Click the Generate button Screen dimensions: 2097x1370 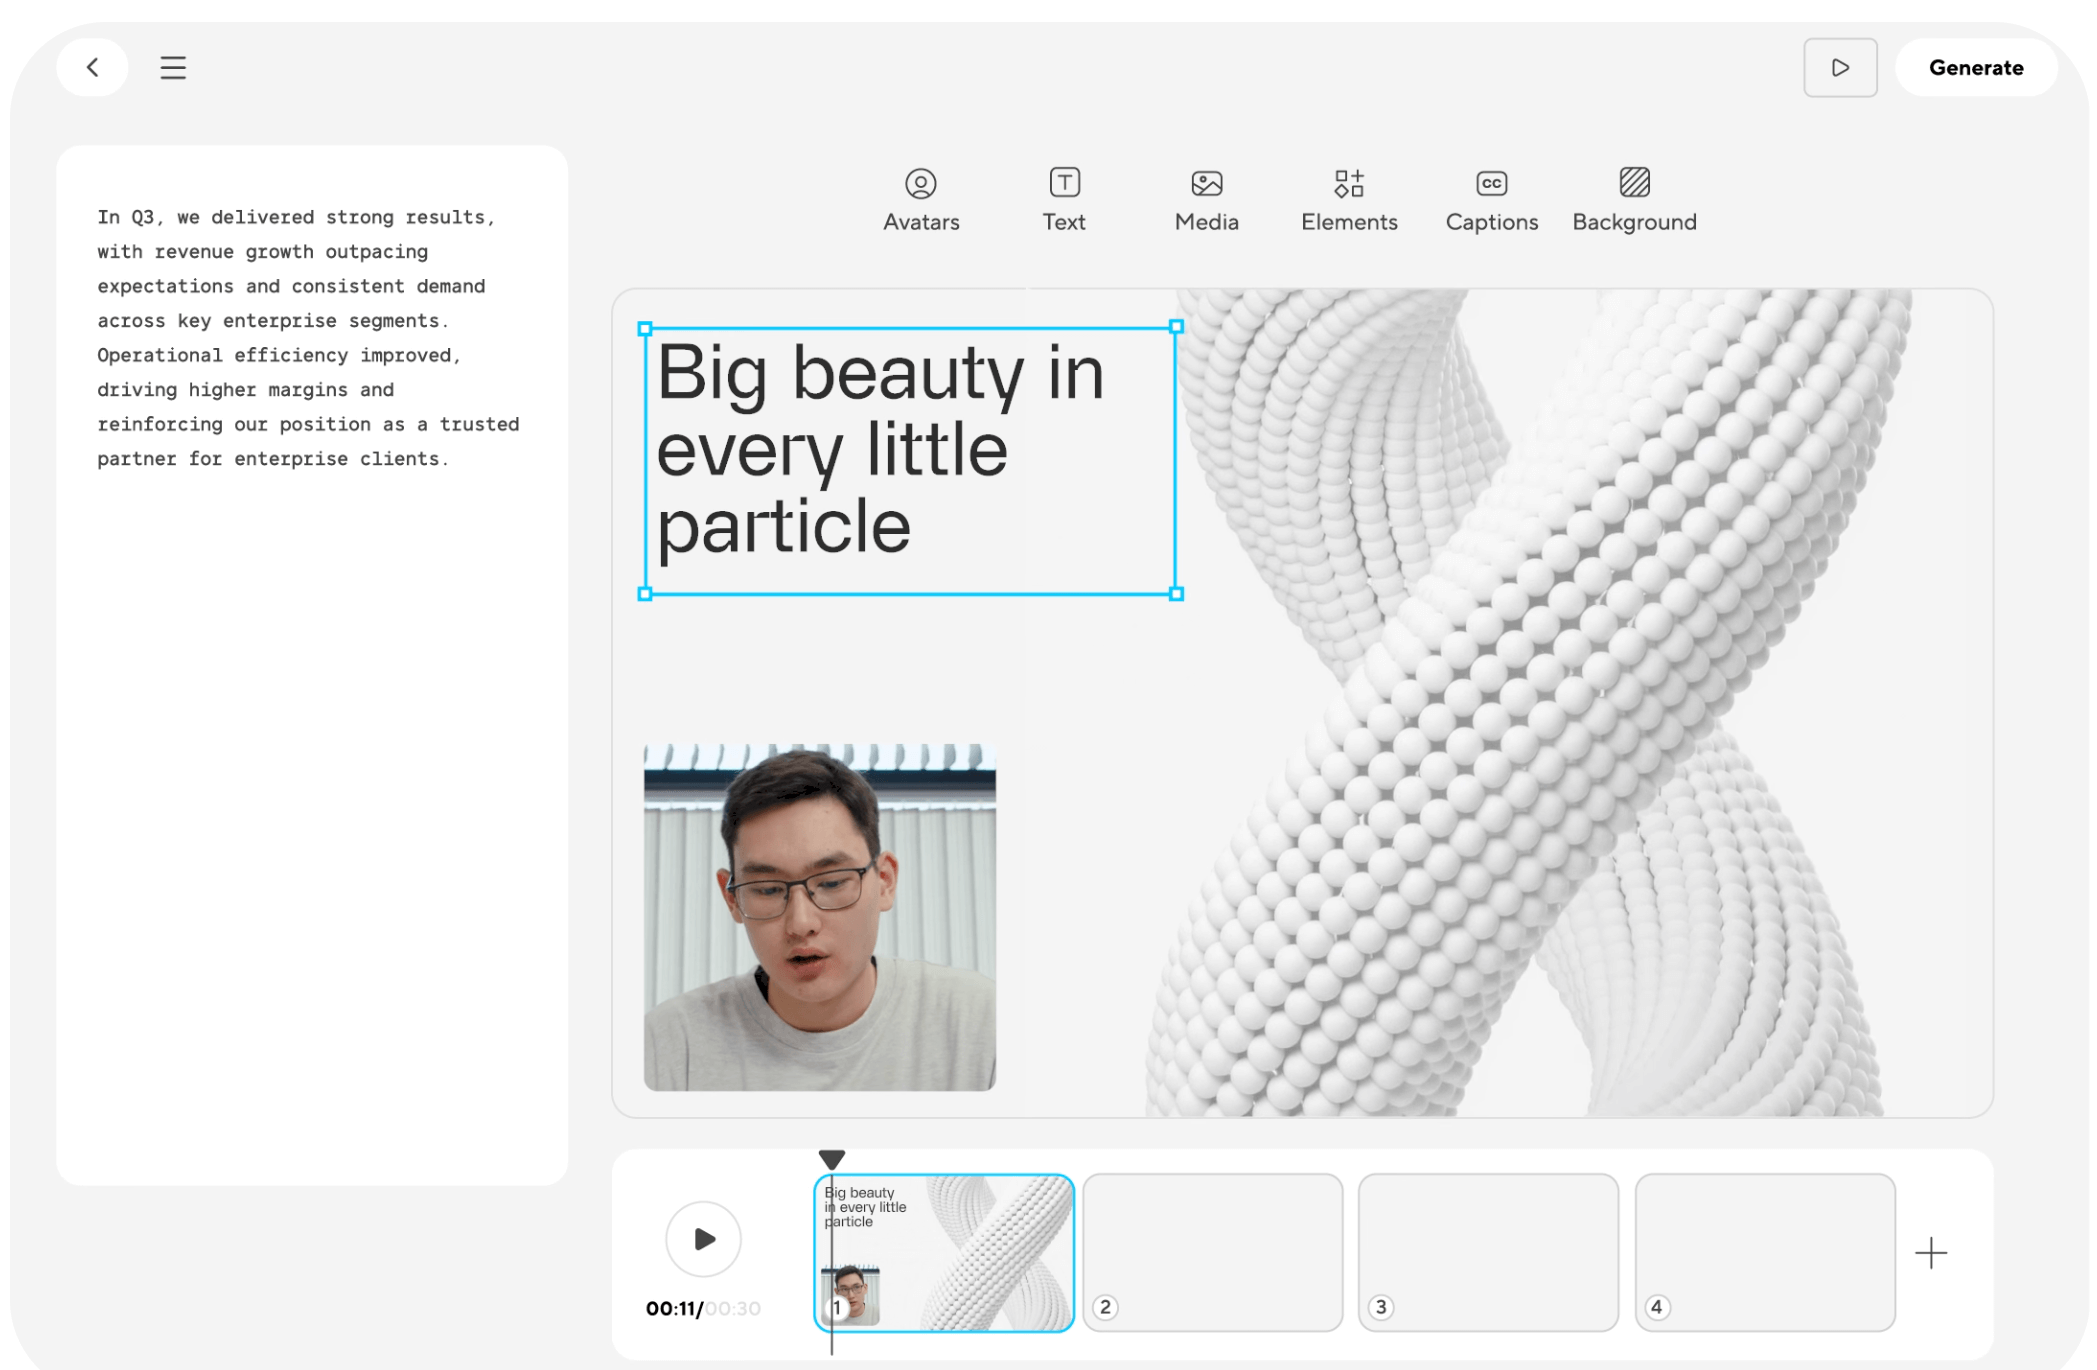click(1975, 67)
